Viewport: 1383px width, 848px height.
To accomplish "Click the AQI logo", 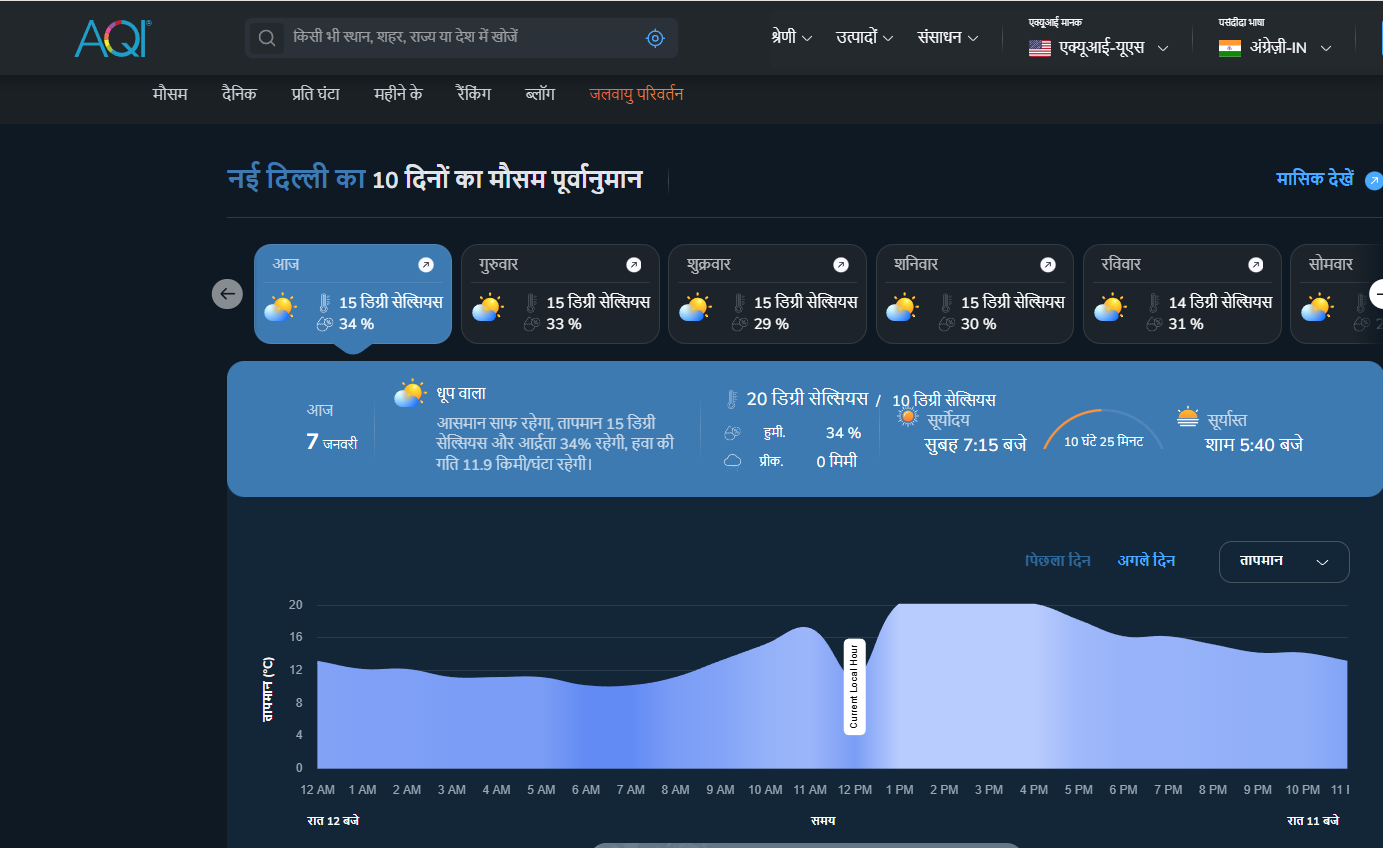I will pos(112,38).
